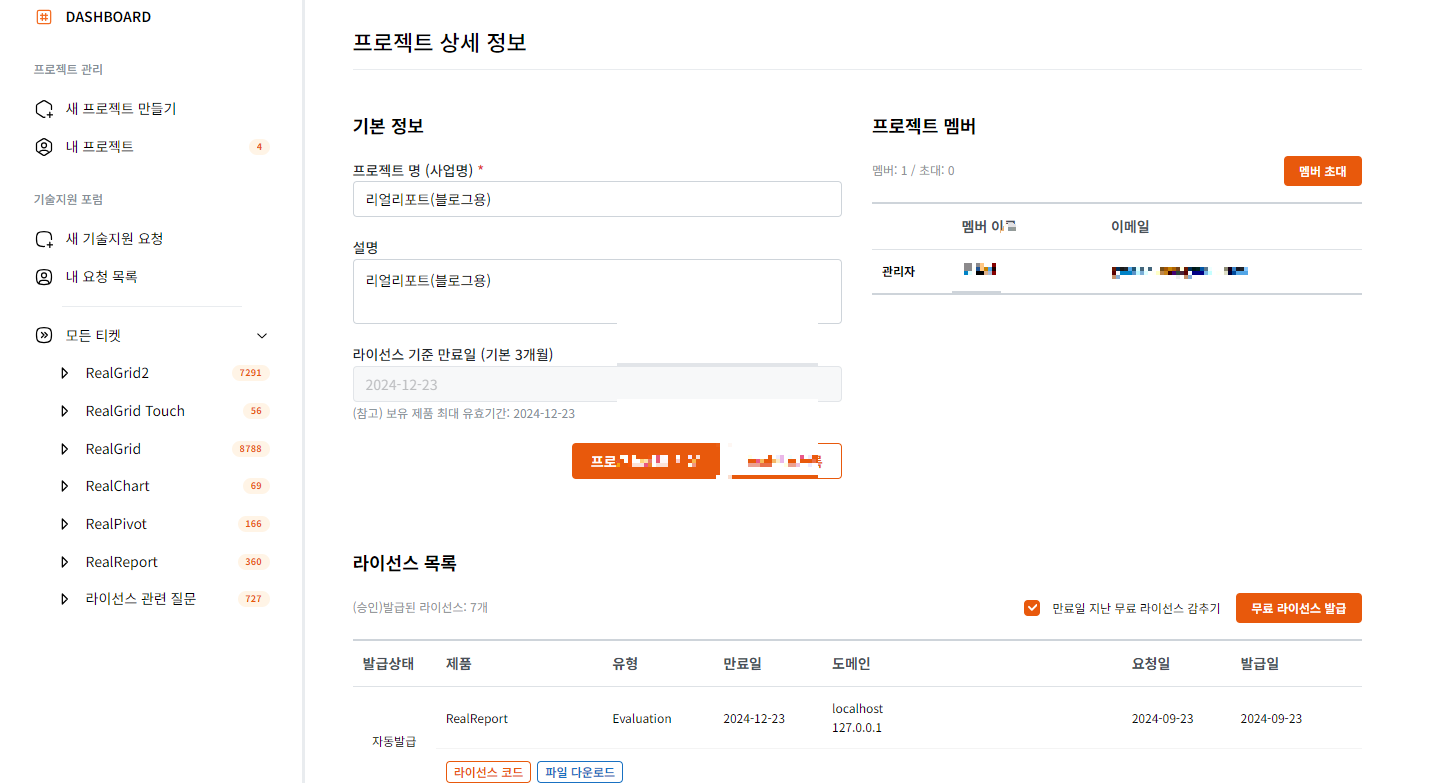
Task: Click the Evaluation type cell
Action: click(642, 719)
